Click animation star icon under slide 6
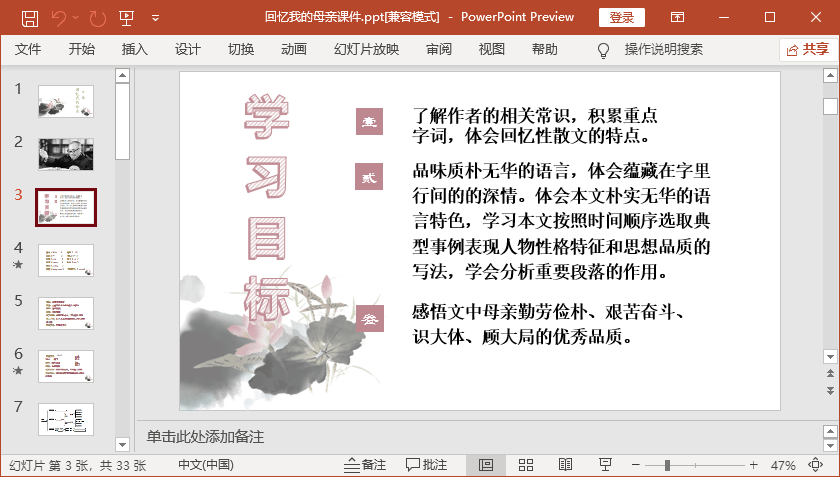 (x=18, y=370)
